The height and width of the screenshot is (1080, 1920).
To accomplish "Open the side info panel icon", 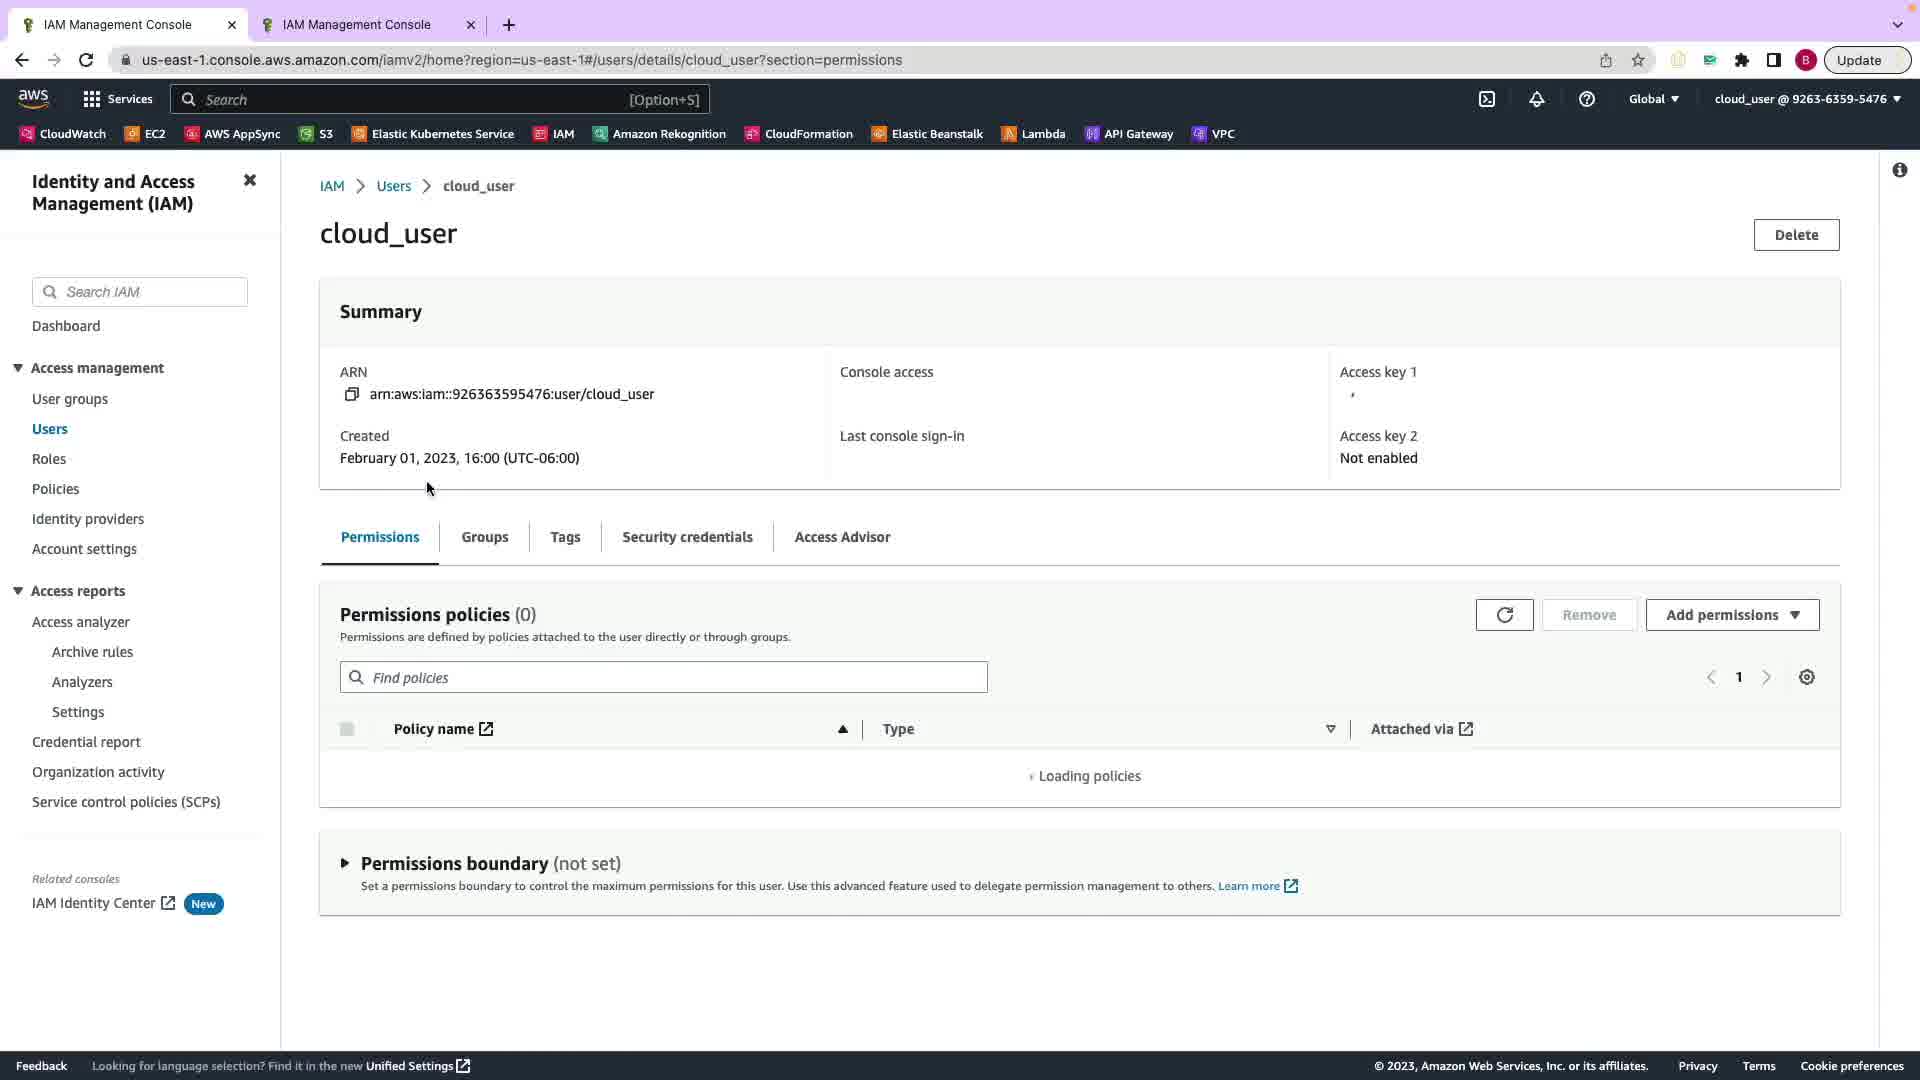I will [1899, 171].
